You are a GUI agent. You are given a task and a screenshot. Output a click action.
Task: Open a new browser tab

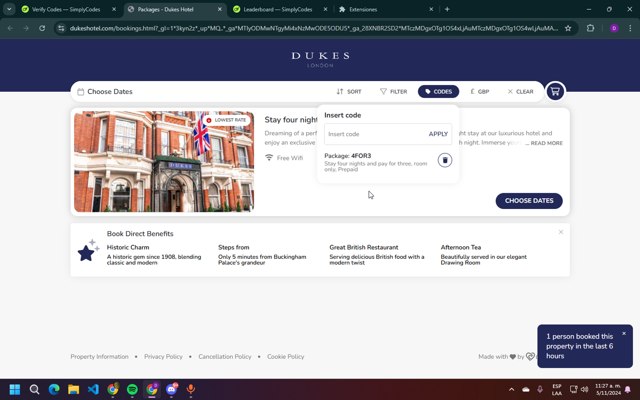coord(447,9)
